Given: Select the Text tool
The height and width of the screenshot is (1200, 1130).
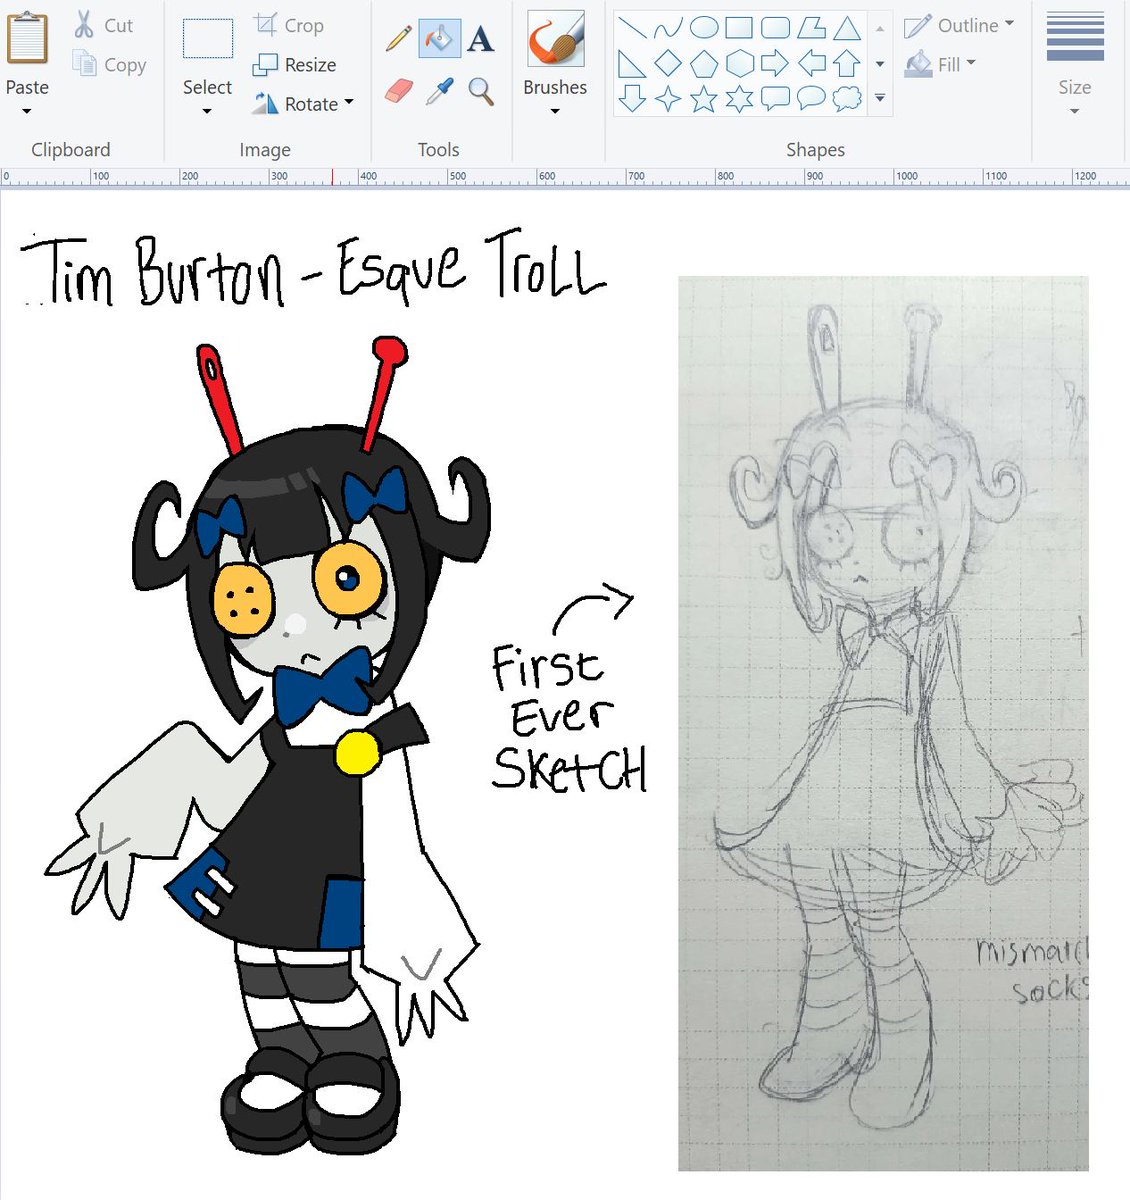Looking at the screenshot, I should tap(481, 38).
